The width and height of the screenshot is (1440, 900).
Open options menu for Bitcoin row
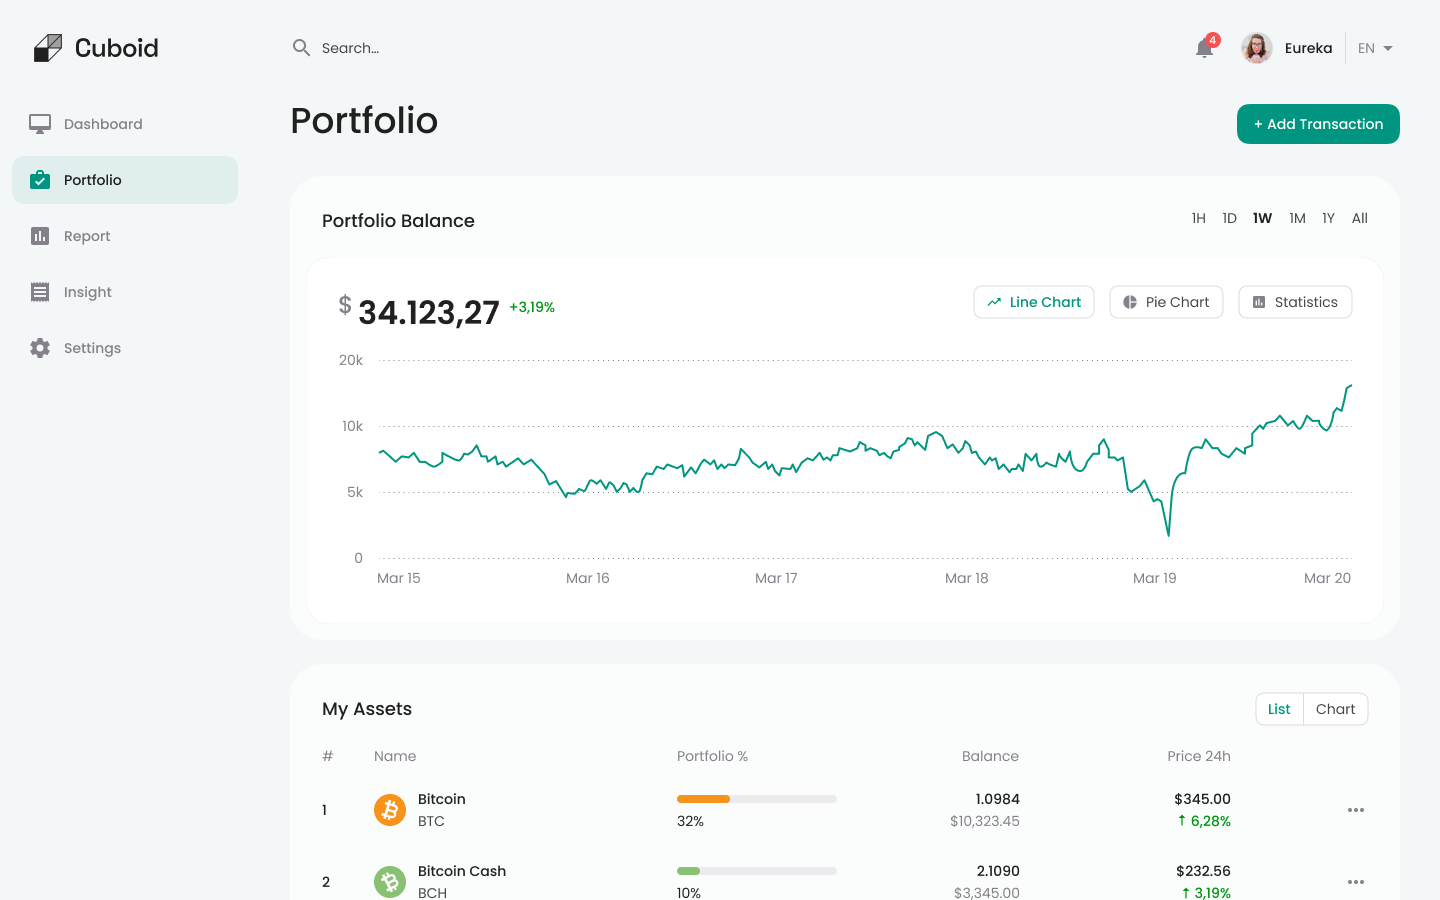point(1356,810)
